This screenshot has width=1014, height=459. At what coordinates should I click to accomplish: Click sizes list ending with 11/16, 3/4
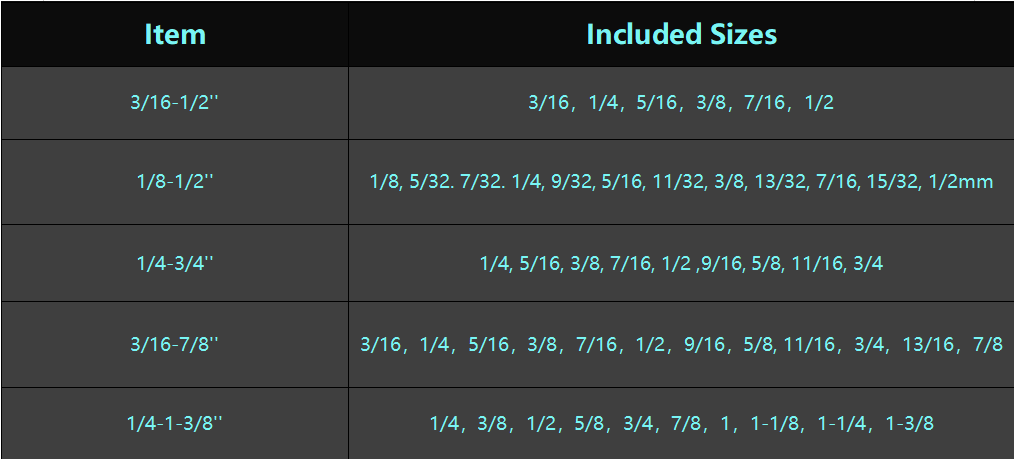pyautogui.click(x=681, y=263)
